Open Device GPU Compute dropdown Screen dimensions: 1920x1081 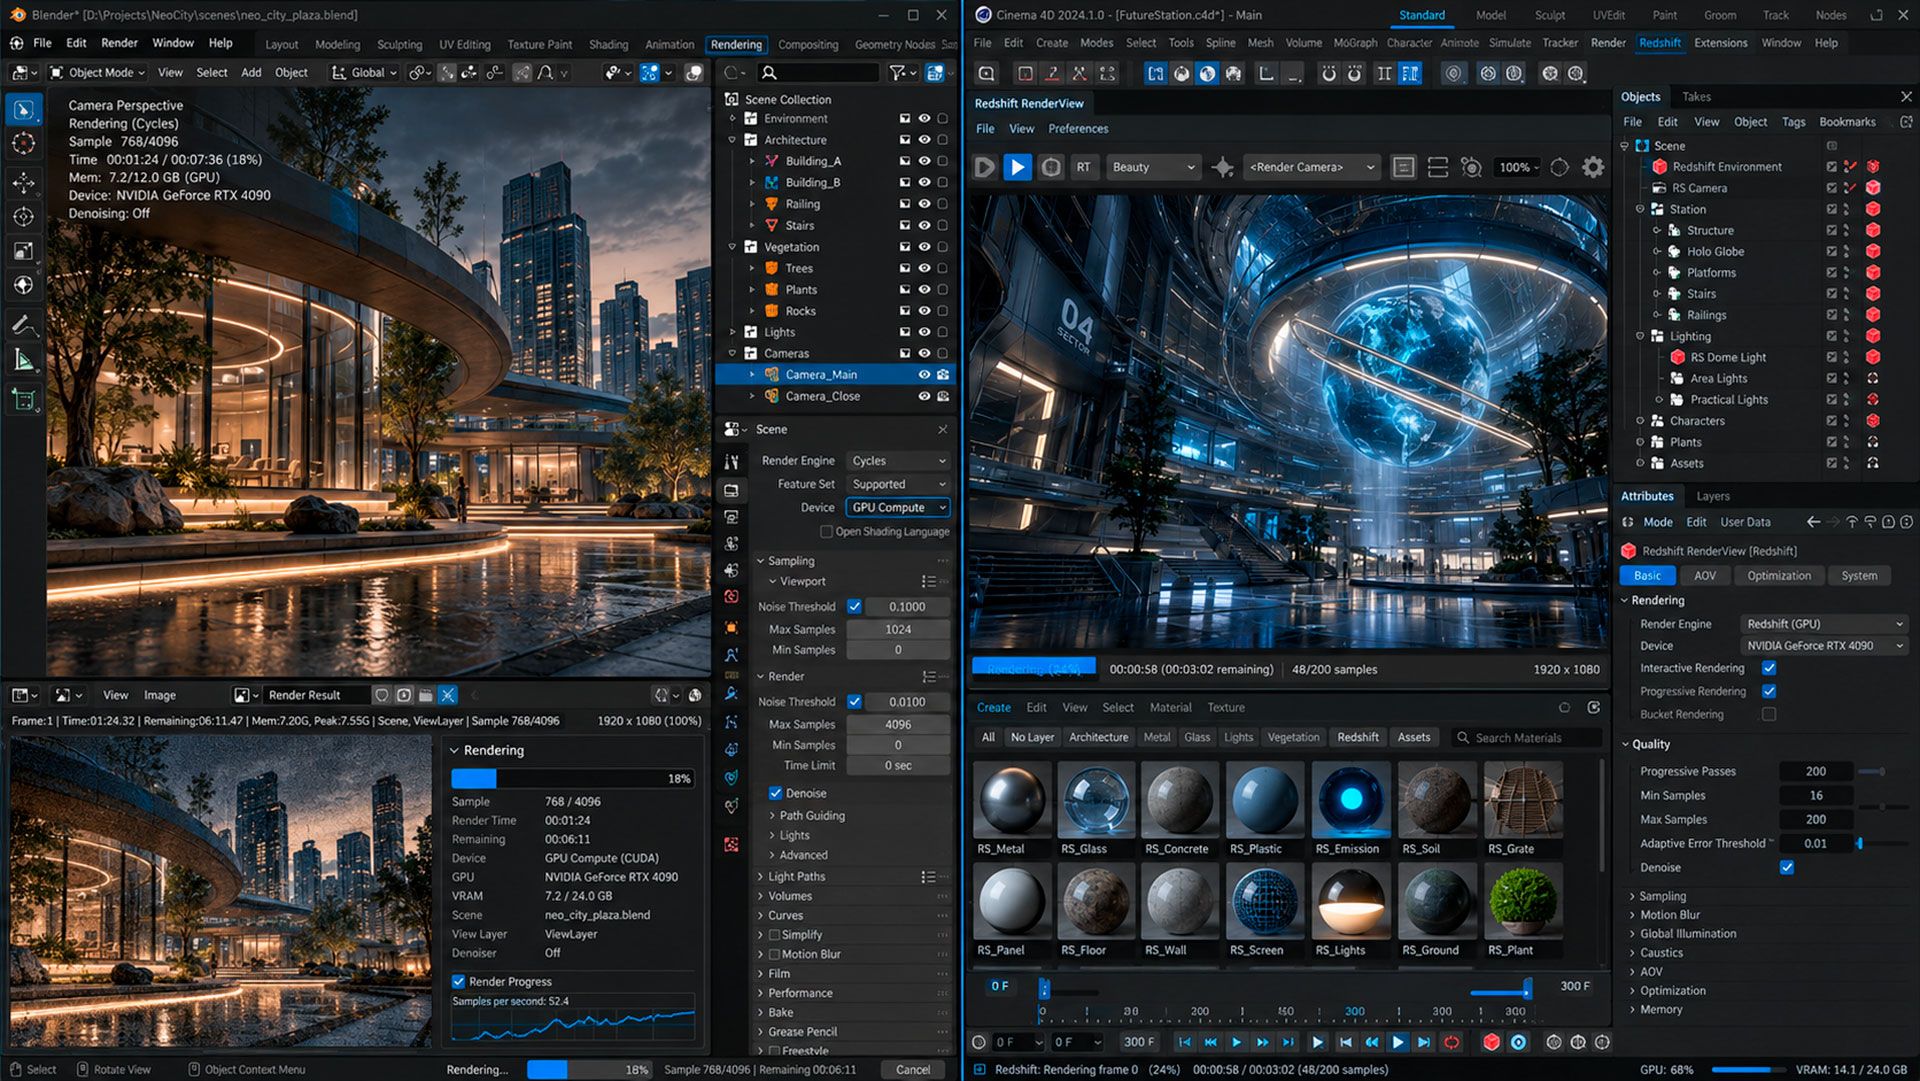click(x=898, y=507)
